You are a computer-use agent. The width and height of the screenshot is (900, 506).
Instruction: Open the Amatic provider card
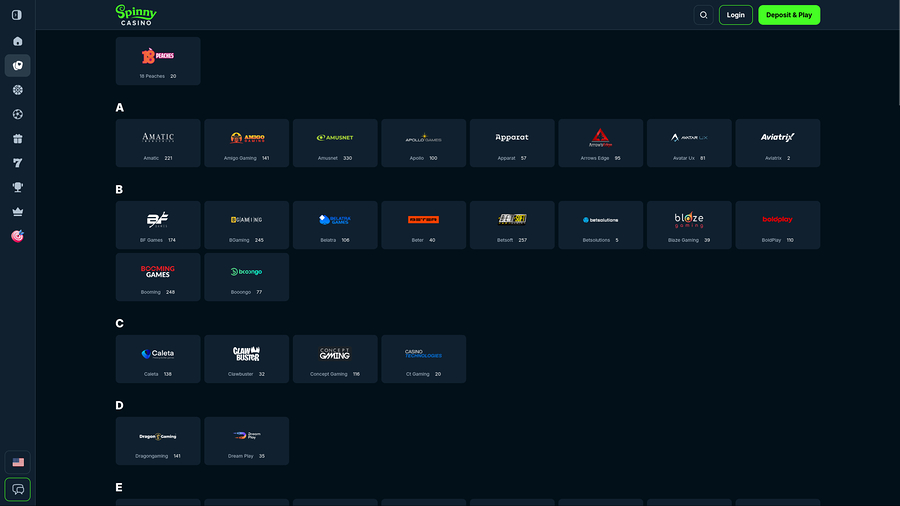pos(158,143)
